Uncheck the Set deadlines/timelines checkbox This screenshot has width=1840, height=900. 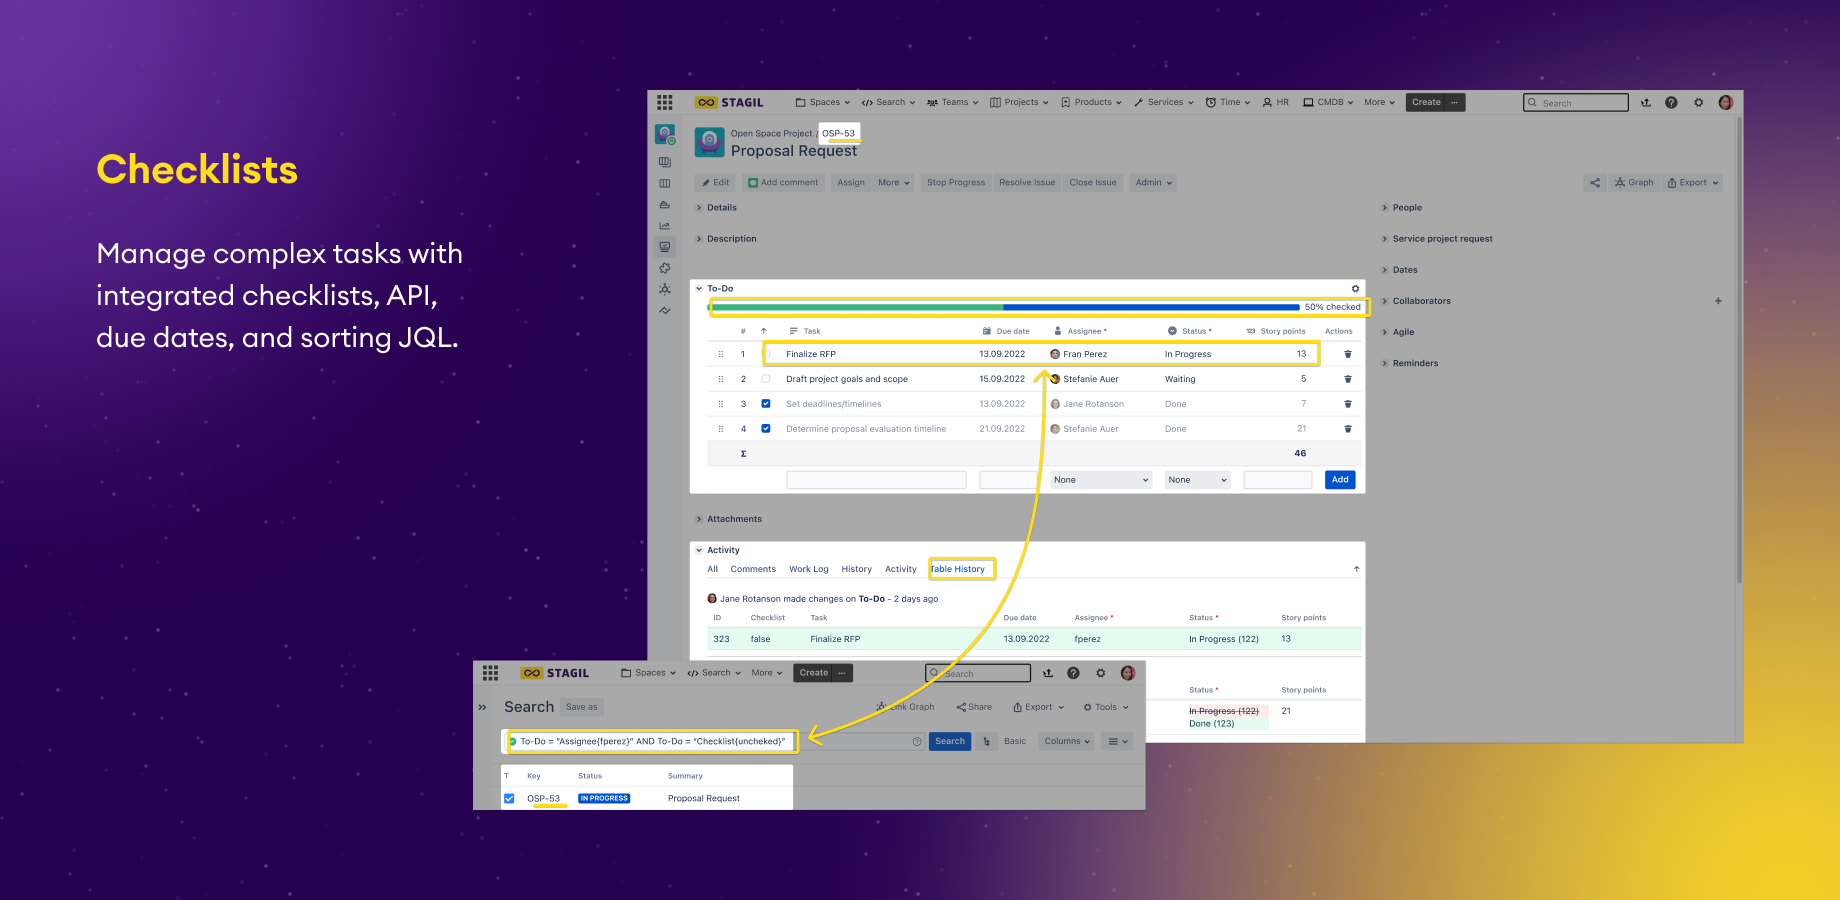766,404
